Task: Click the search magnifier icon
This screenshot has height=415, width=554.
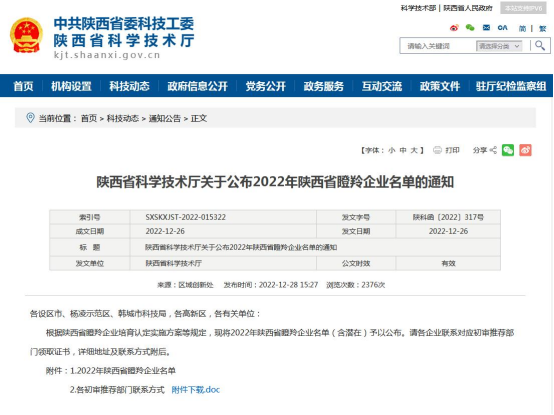Action: coord(540,46)
